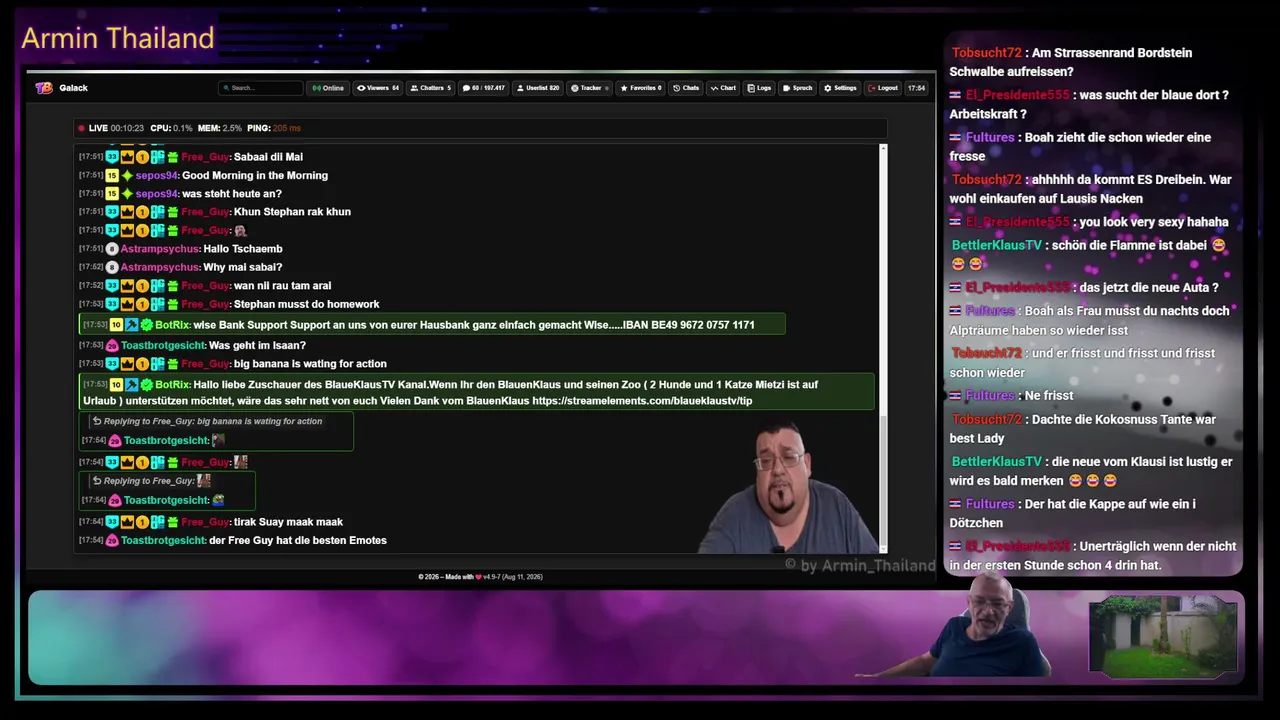
Task: Open the Spruch section
Action: point(797,88)
